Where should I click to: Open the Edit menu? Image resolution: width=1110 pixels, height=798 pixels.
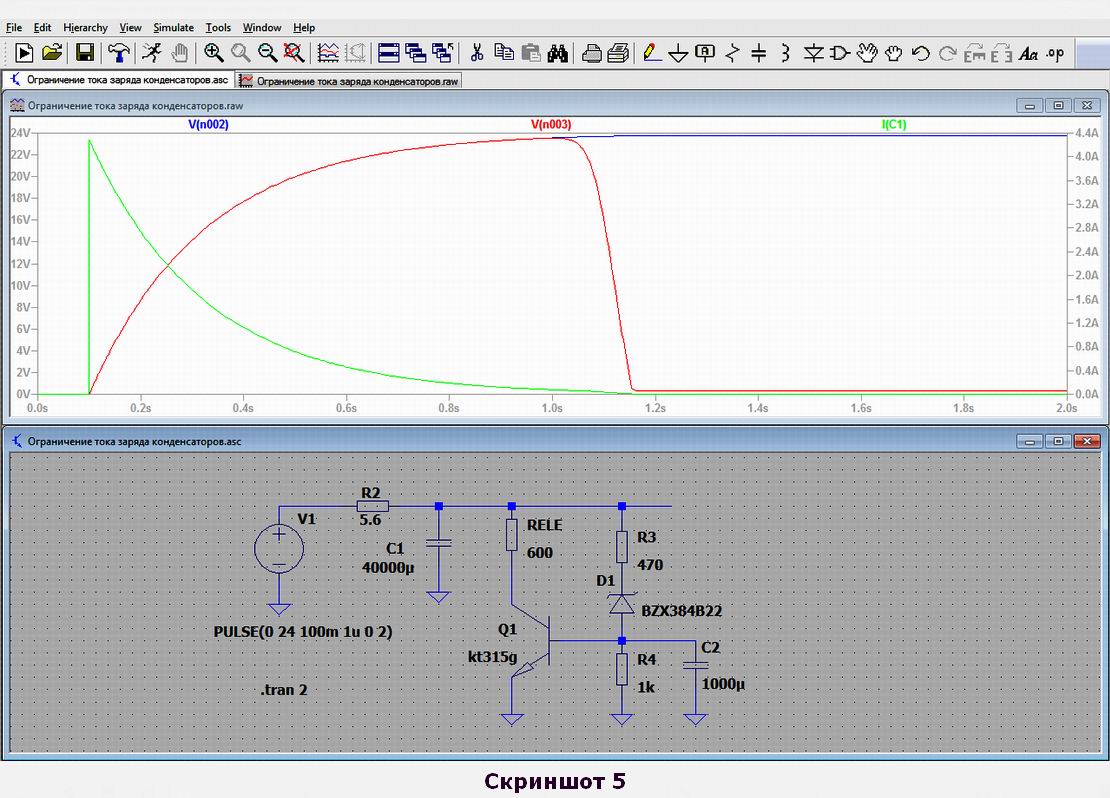pos(42,28)
